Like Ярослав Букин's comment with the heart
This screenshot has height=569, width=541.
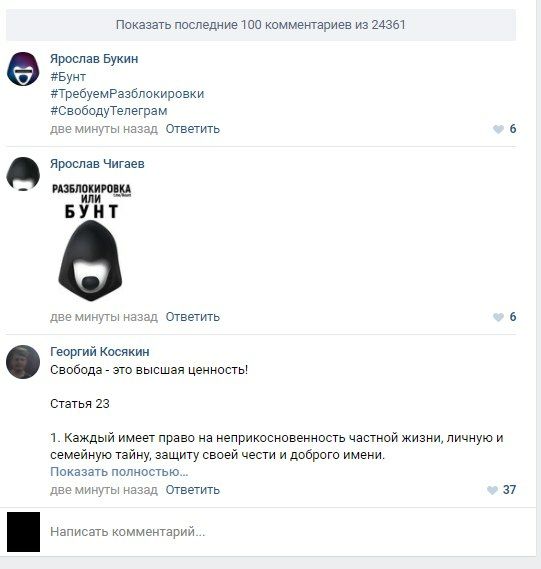(498, 129)
